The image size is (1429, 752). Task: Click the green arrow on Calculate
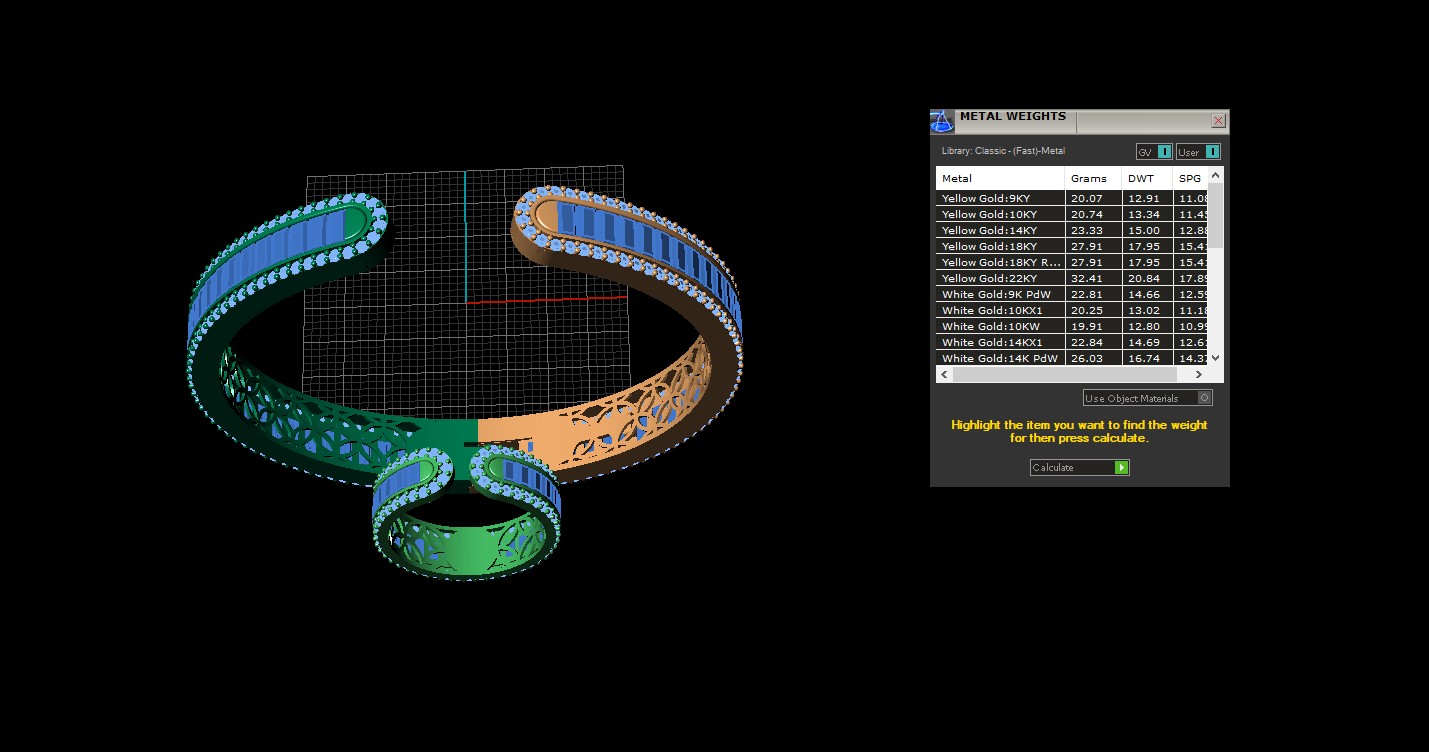pos(1122,467)
